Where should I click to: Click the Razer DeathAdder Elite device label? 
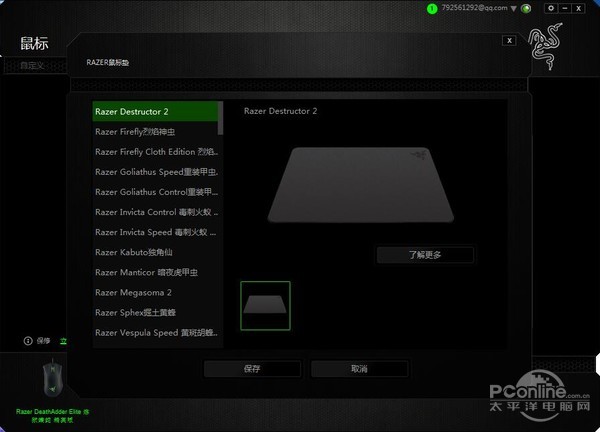(52, 416)
